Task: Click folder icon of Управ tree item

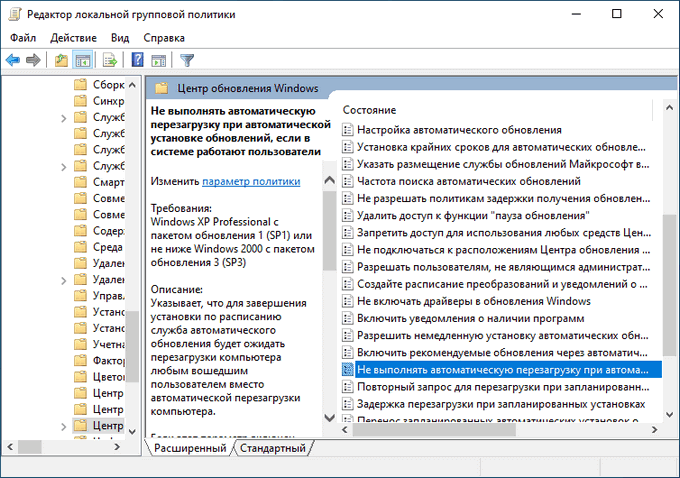Action: (x=80, y=295)
